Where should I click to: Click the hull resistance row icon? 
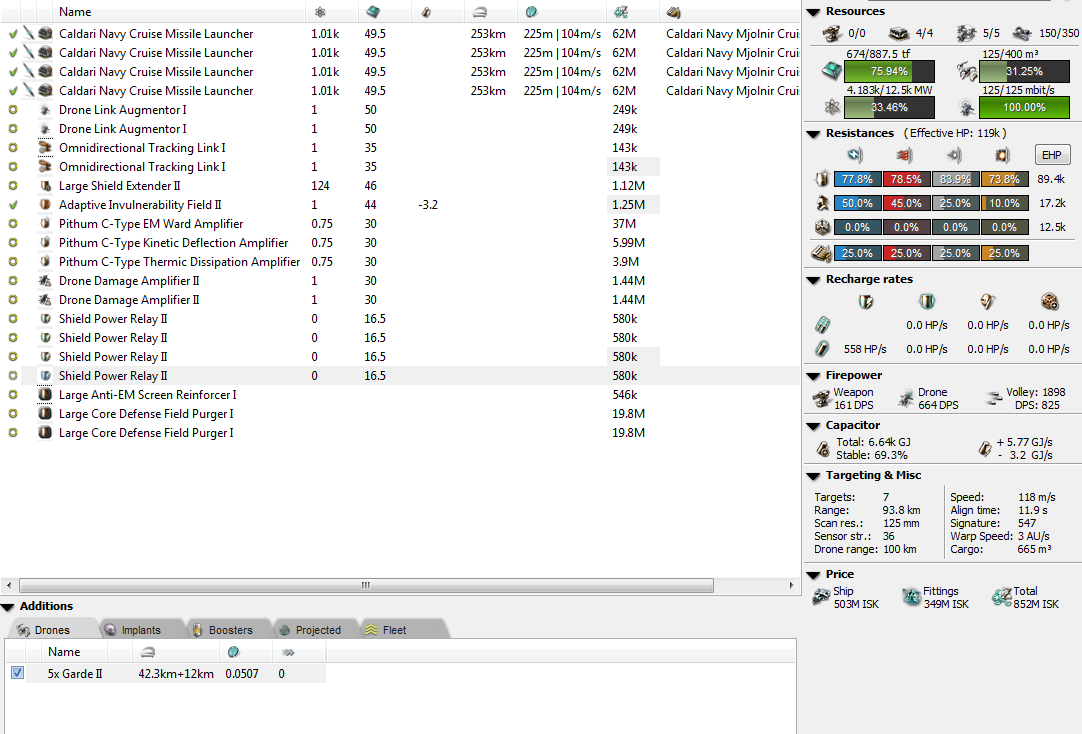822,227
